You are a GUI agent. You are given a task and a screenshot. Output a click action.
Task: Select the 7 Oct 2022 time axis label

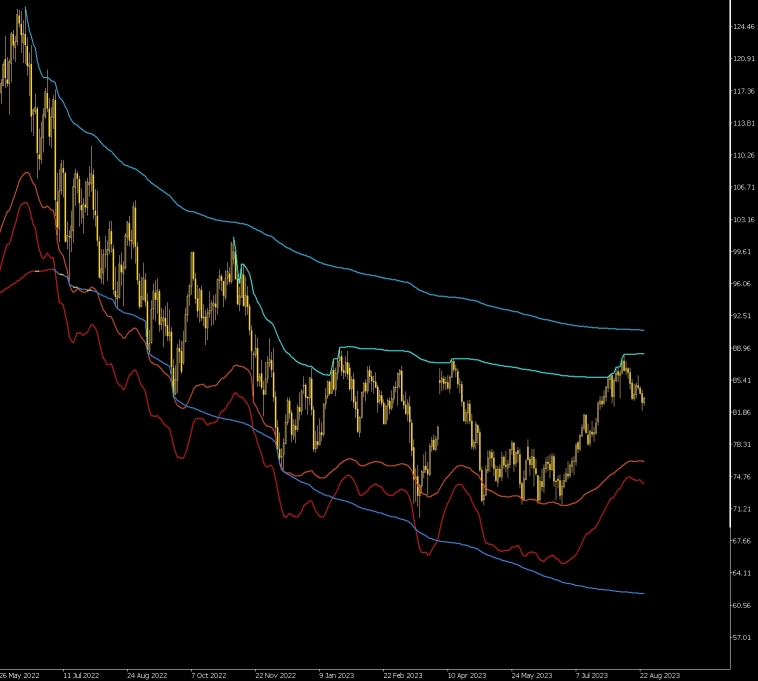pyautogui.click(x=208, y=675)
